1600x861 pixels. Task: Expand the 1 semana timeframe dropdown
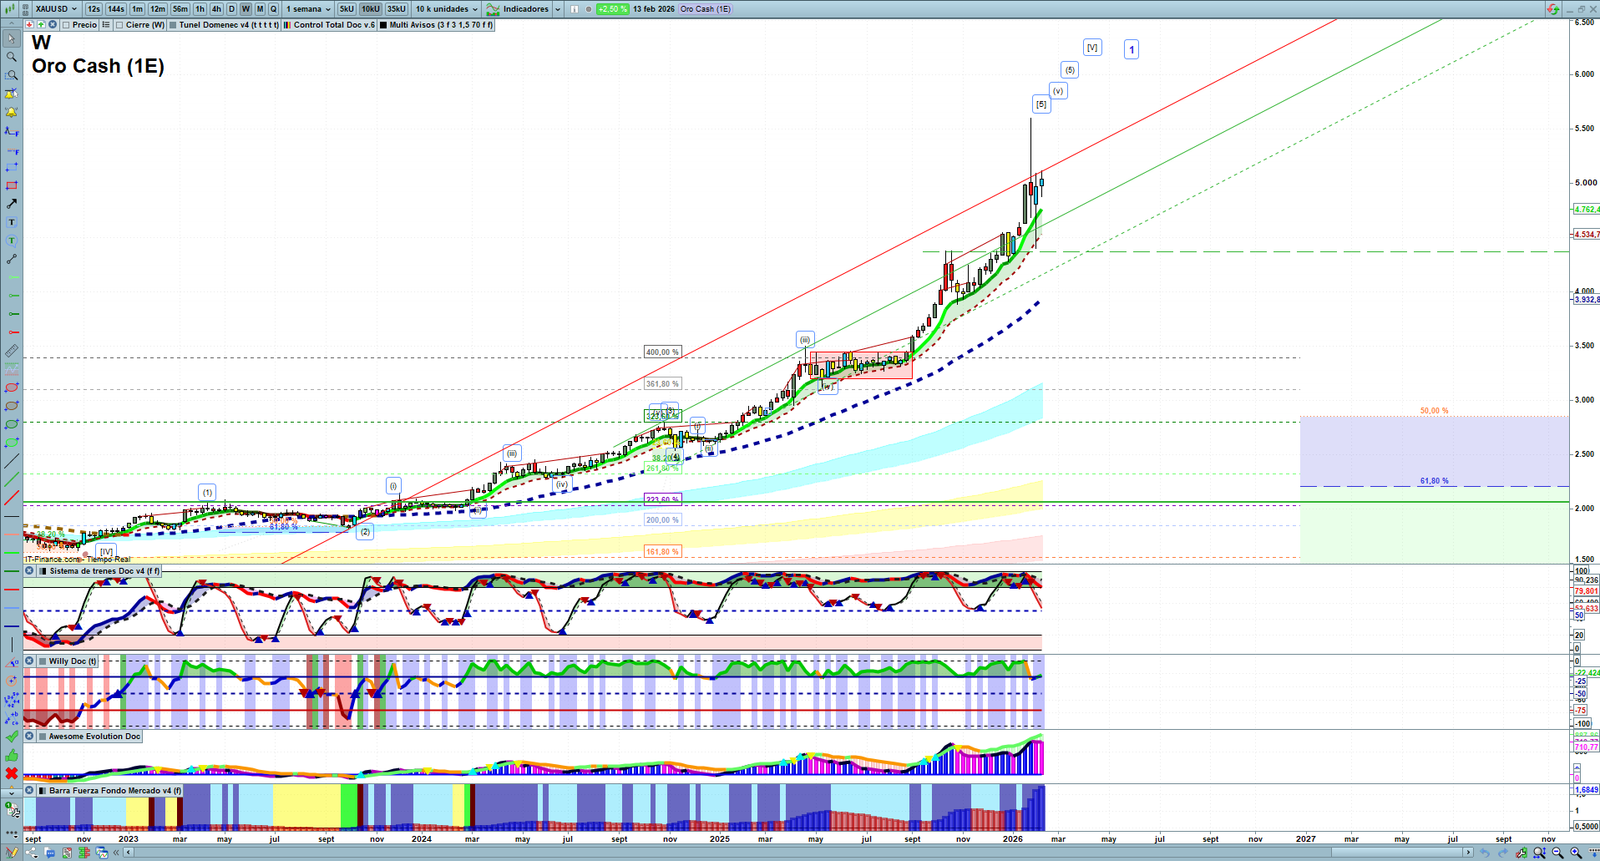pyautogui.click(x=308, y=9)
